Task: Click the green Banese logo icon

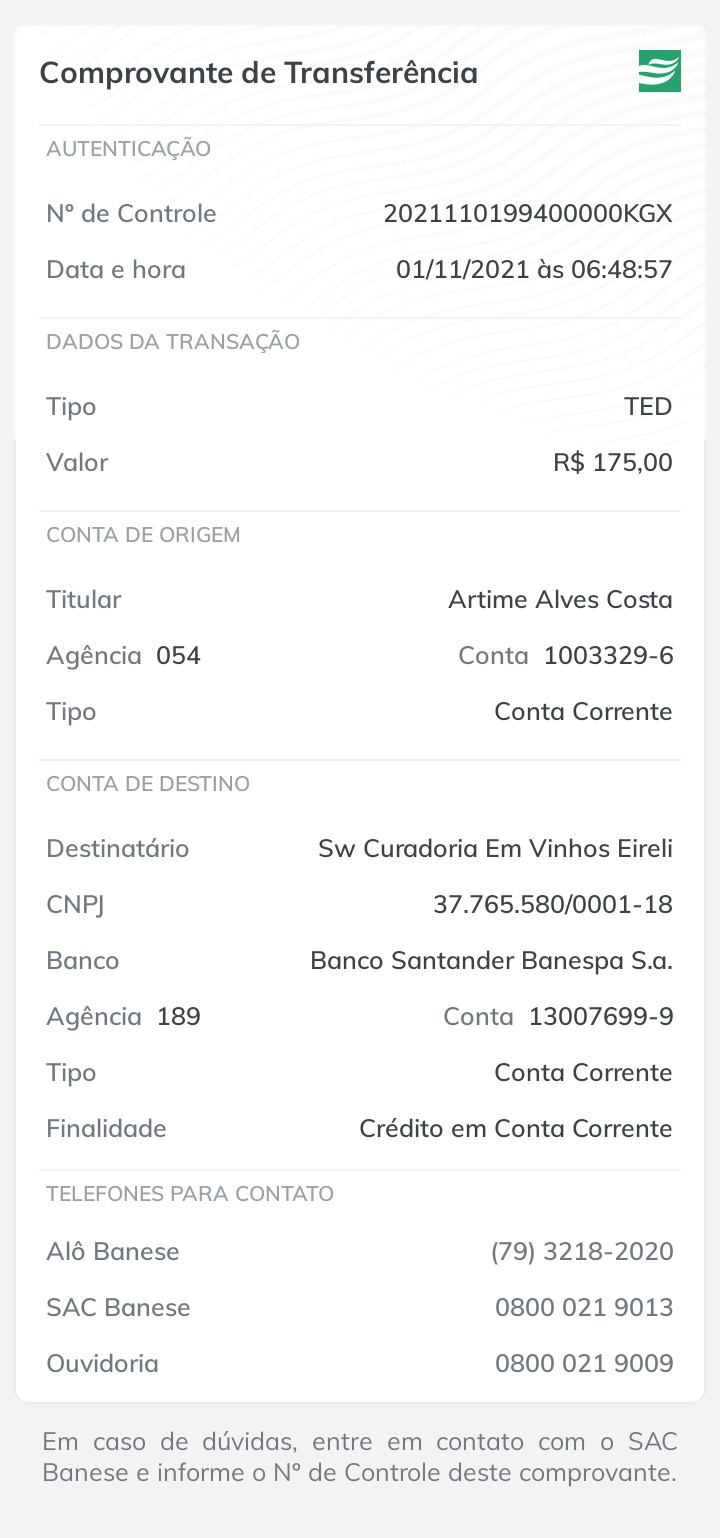Action: tap(659, 71)
